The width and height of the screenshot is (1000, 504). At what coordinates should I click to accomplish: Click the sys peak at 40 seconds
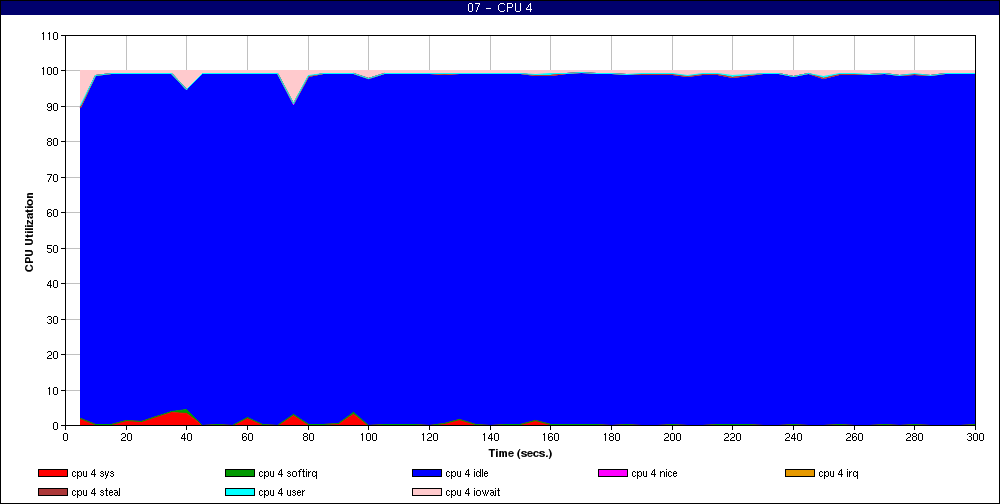[x=186, y=418]
